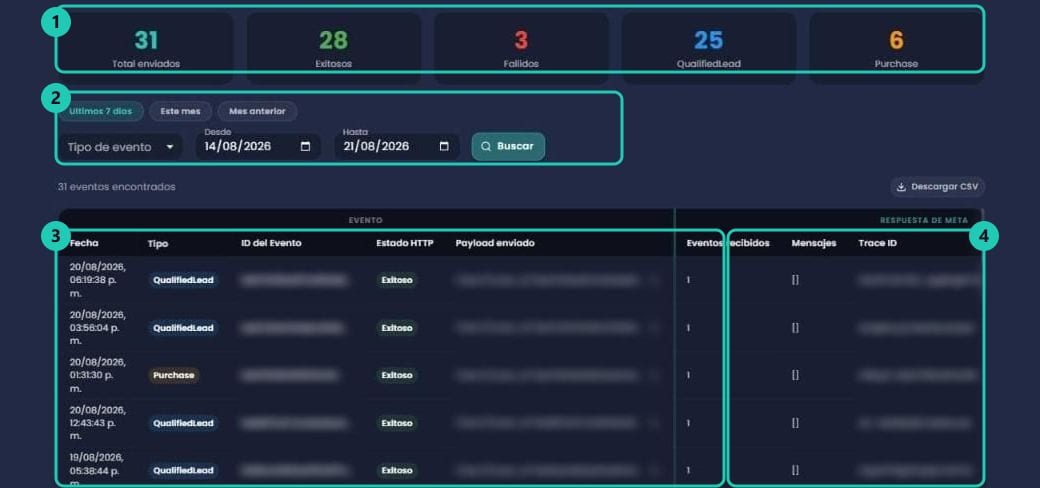Click the Exitoso status in the 03:56:04 row
This screenshot has height=488, width=1040.
click(x=397, y=328)
